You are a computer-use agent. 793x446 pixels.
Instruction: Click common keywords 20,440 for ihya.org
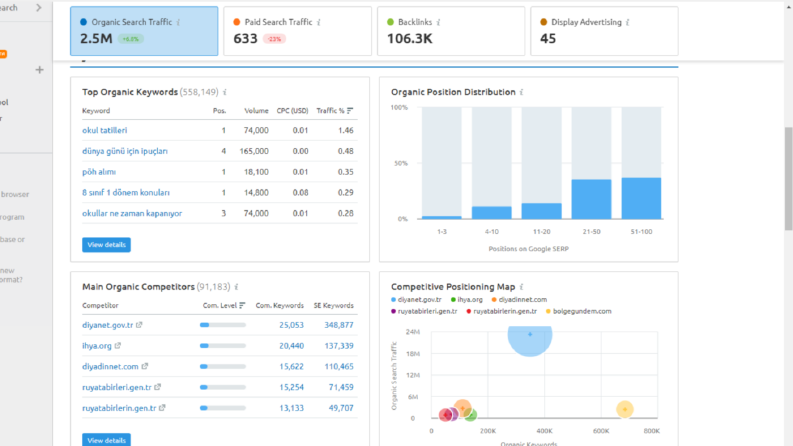[x=291, y=346]
